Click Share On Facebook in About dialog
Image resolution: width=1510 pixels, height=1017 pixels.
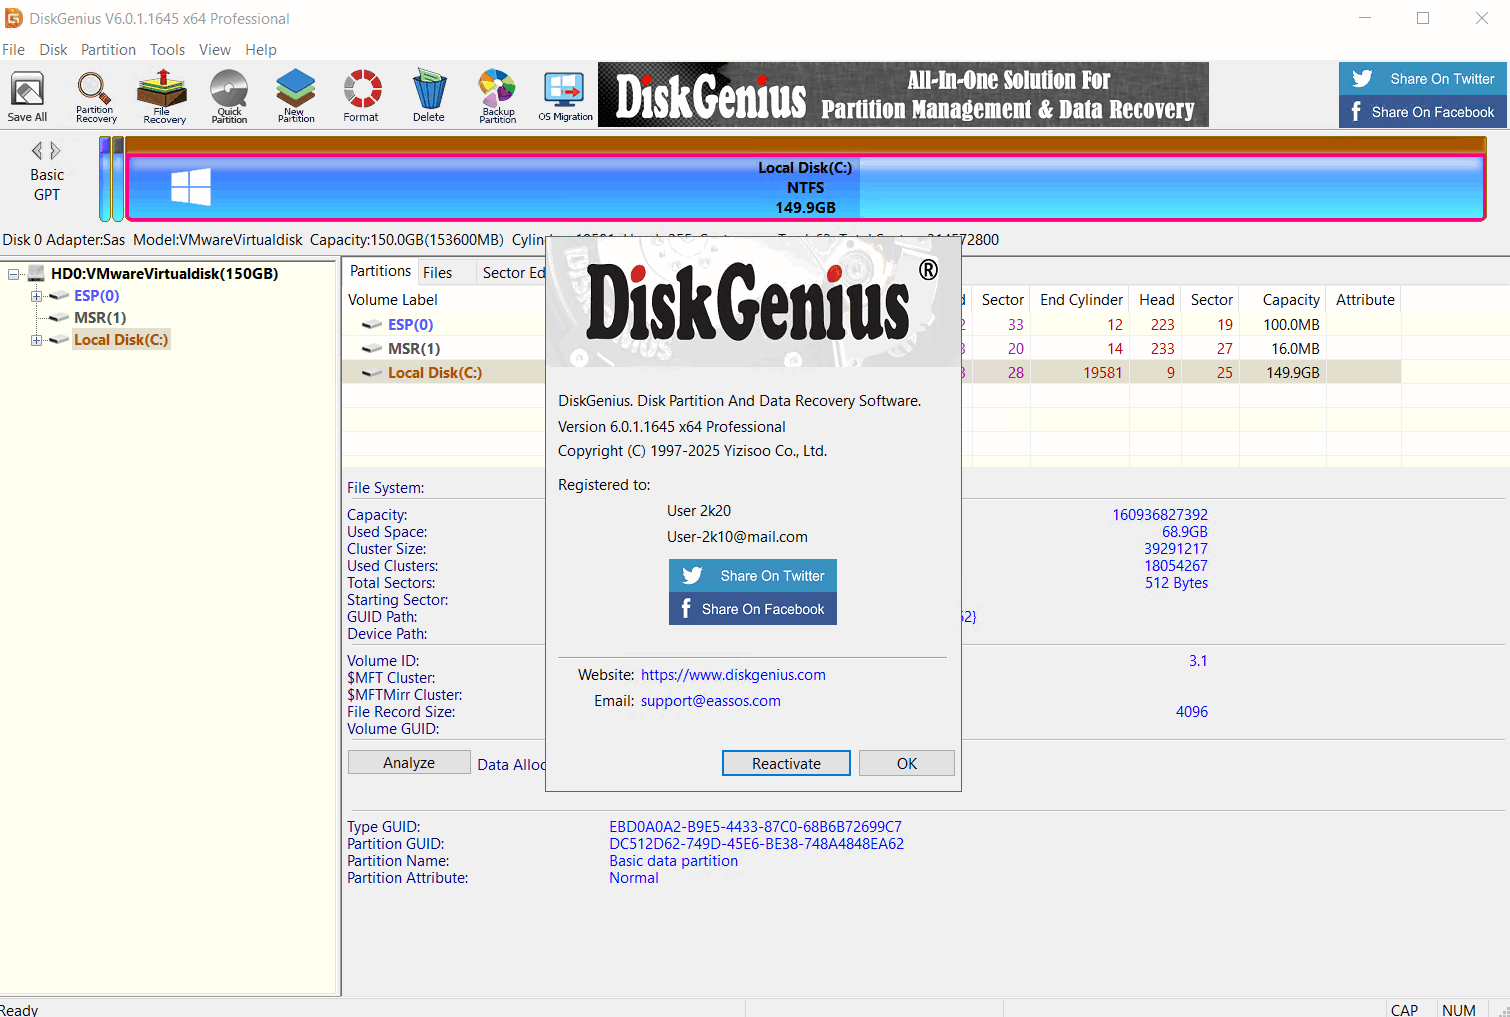click(x=752, y=609)
